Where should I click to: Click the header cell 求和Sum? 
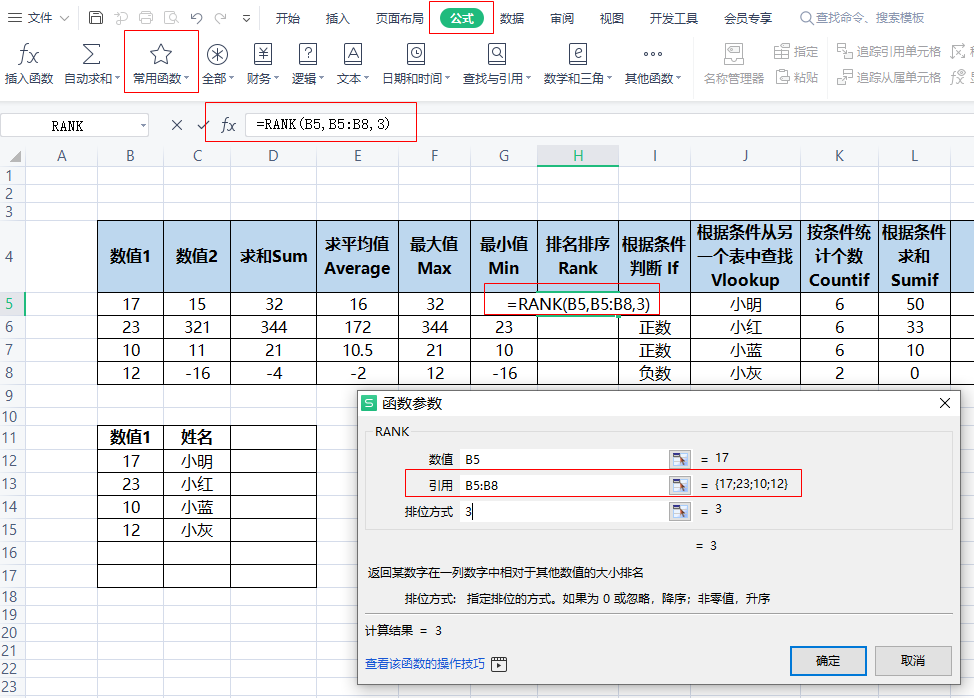click(273, 256)
